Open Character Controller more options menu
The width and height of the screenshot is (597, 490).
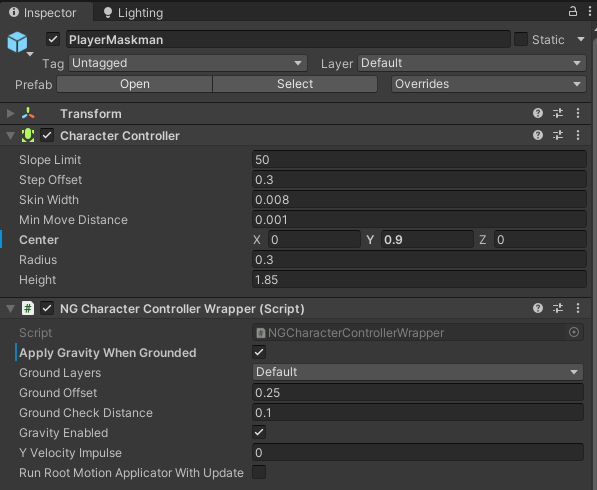click(578, 135)
